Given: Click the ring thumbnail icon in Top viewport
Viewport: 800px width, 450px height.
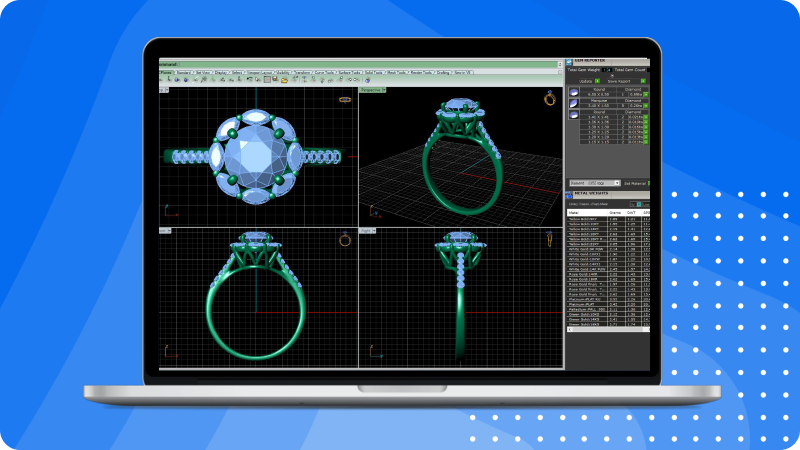Looking at the screenshot, I should point(345,99).
